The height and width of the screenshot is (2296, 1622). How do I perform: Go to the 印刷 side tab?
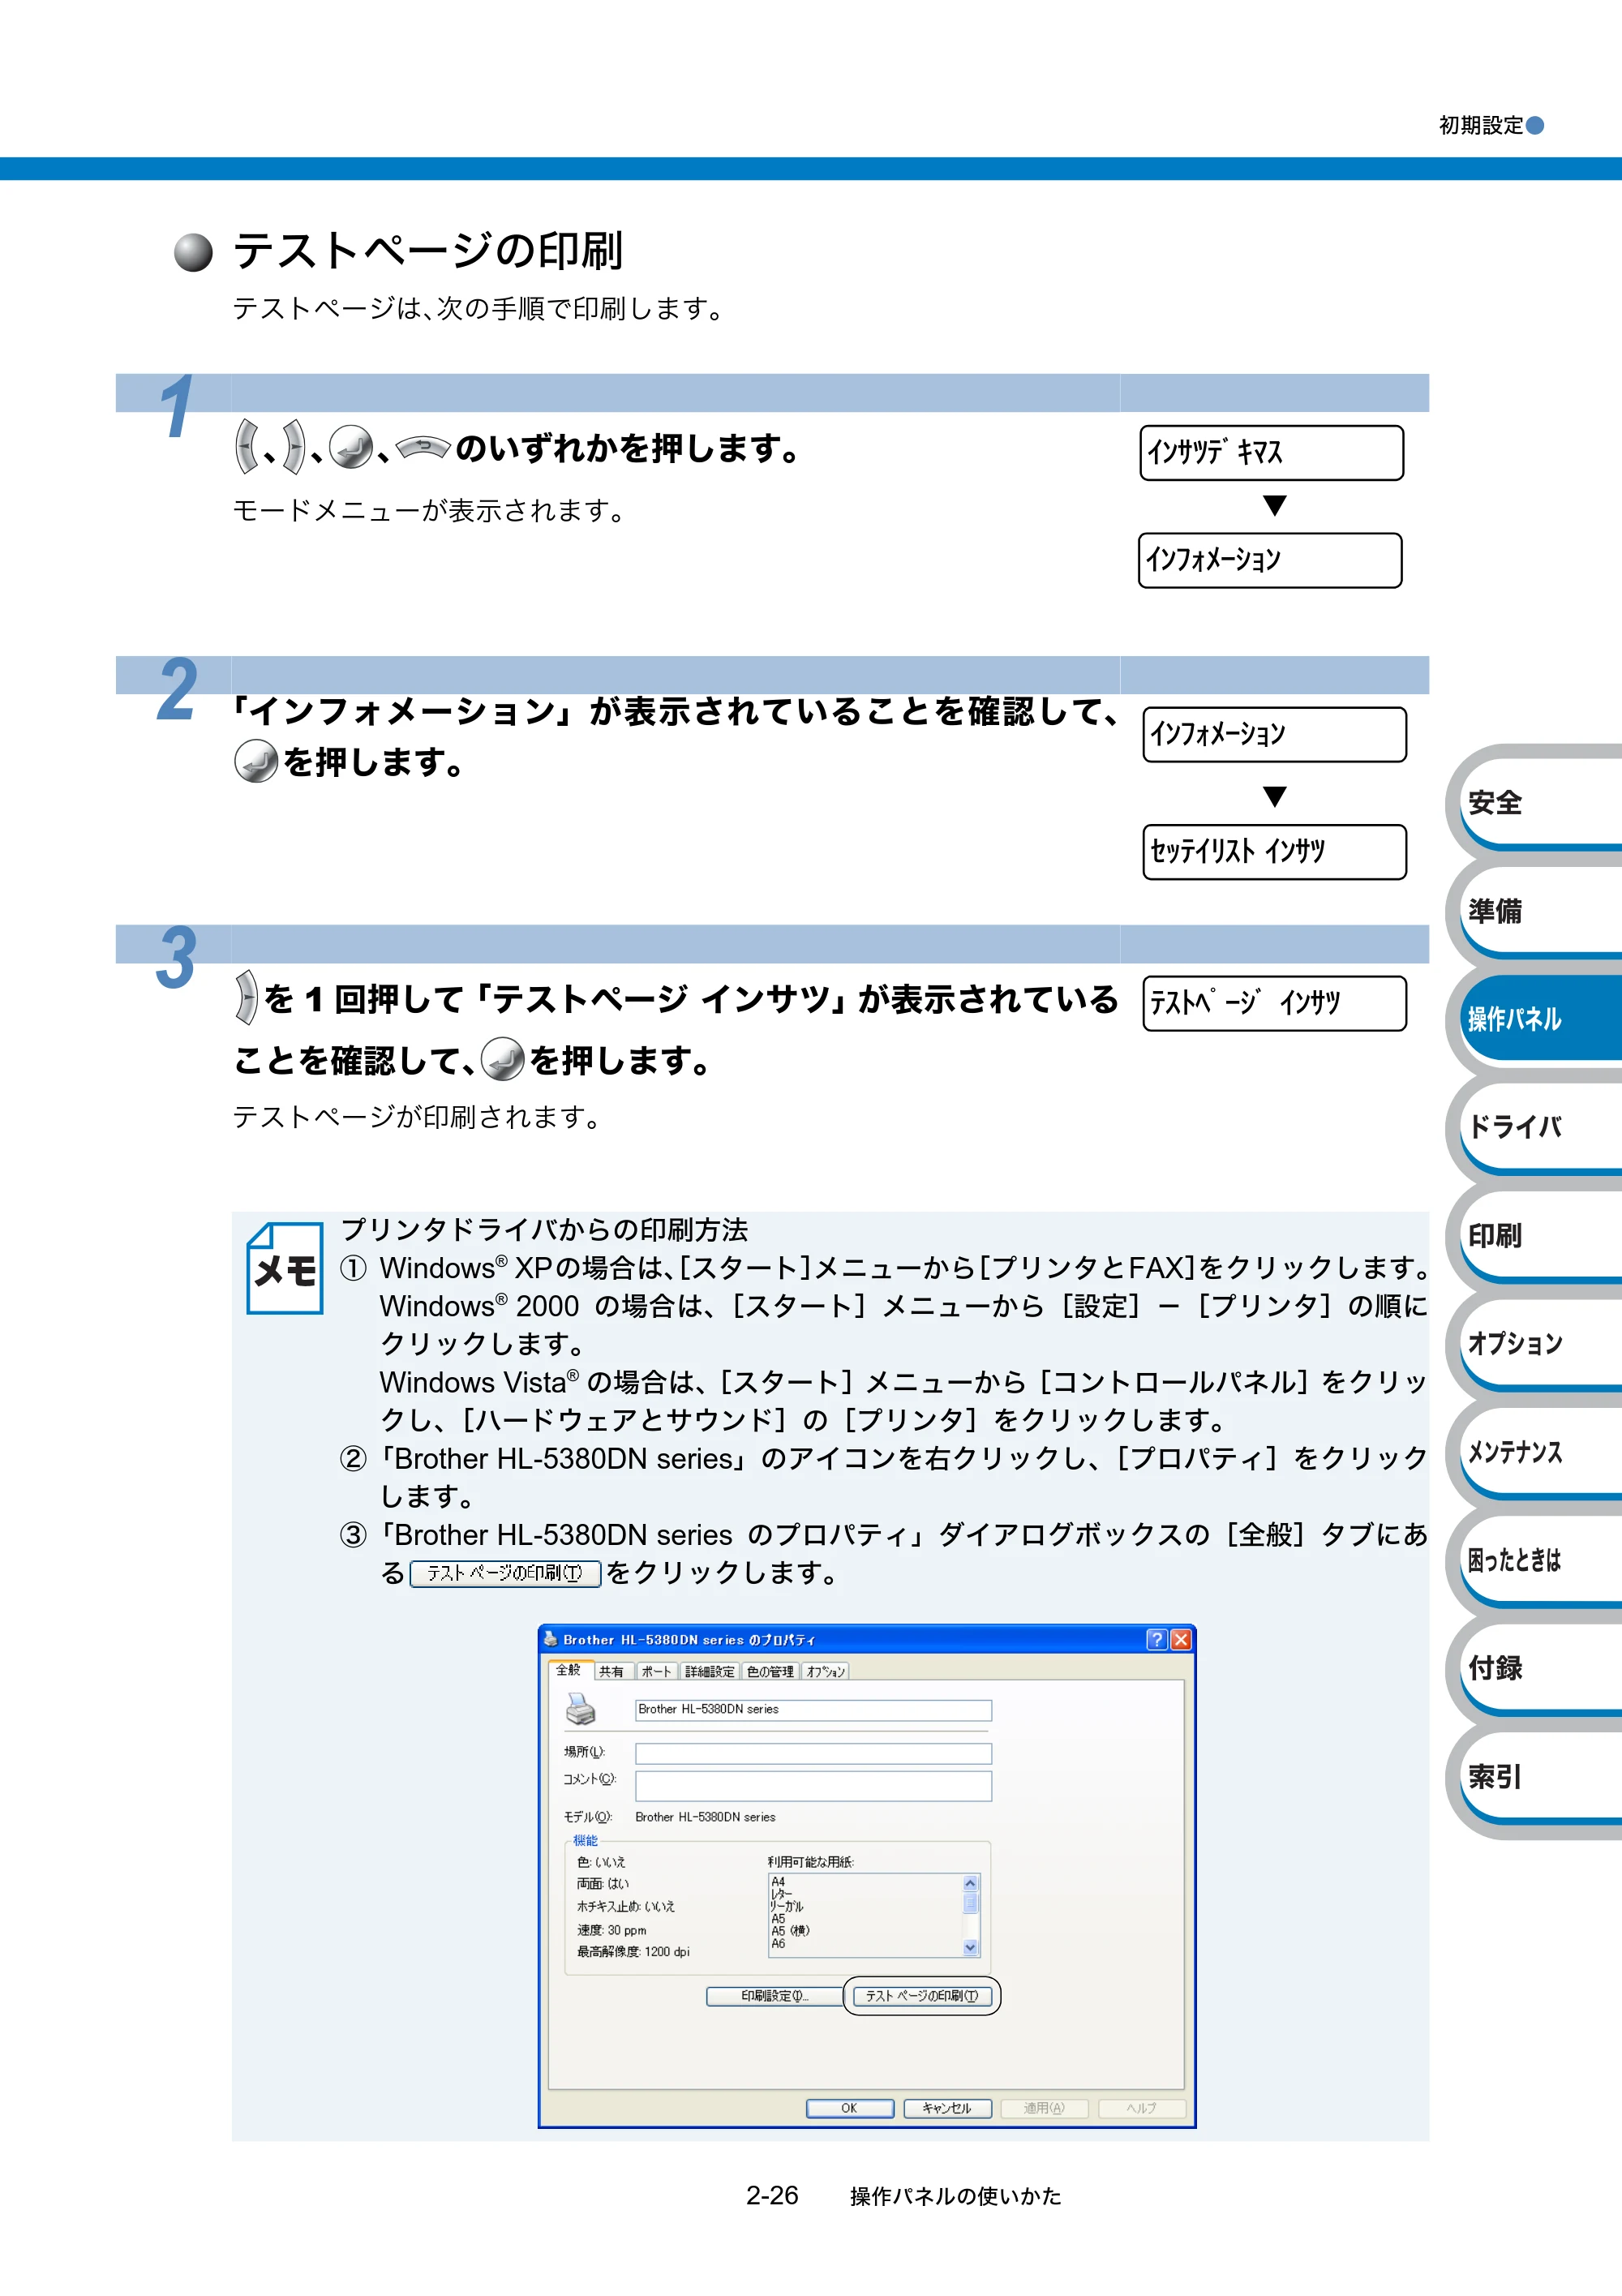1540,1236
